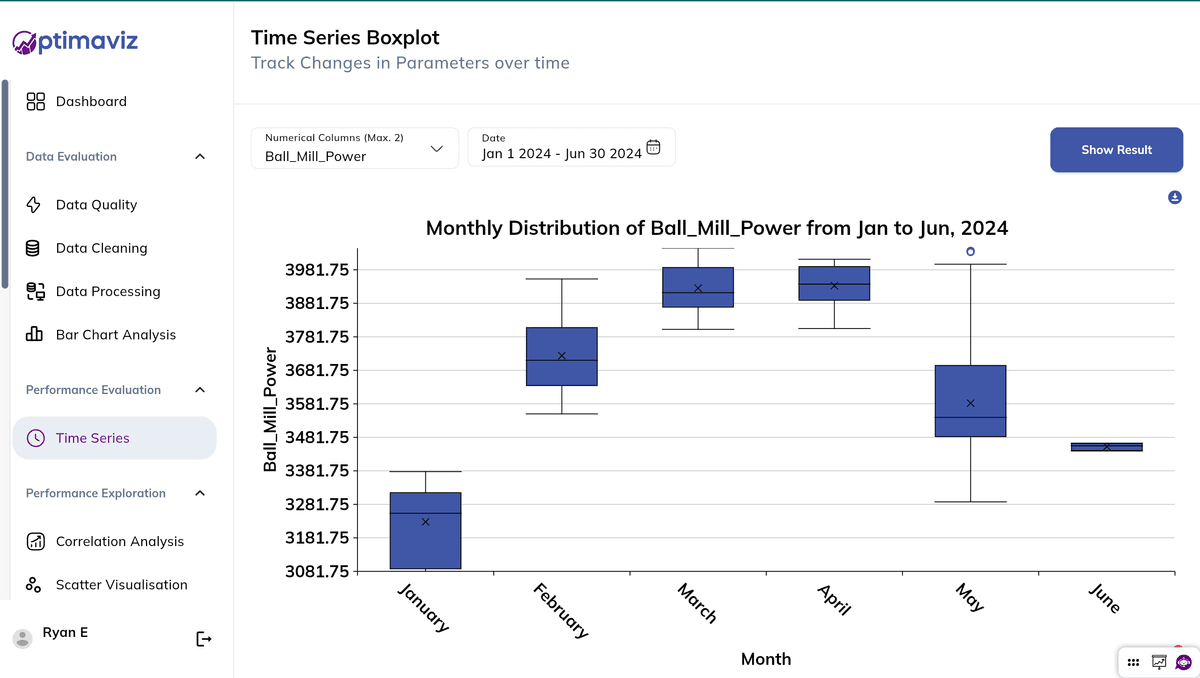Click the Optimaviz logo
The image size is (1200, 678).
(75, 42)
